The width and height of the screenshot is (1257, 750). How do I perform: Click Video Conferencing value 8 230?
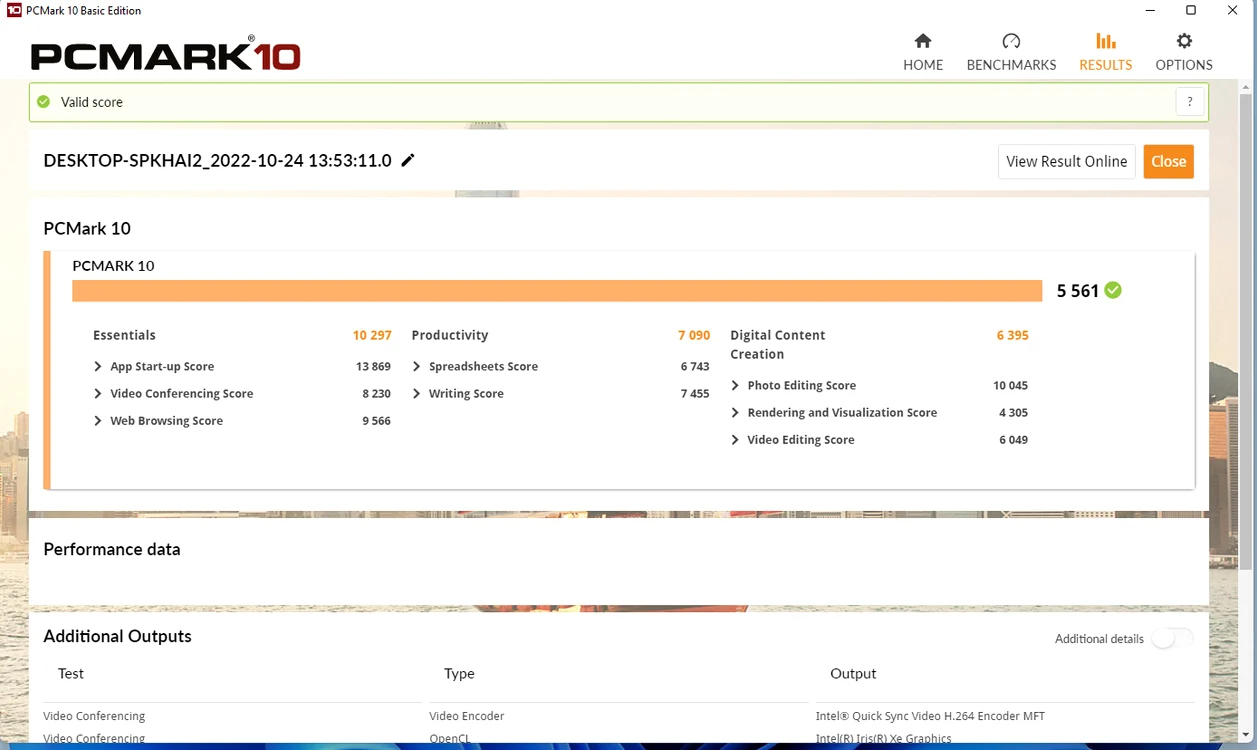point(376,393)
